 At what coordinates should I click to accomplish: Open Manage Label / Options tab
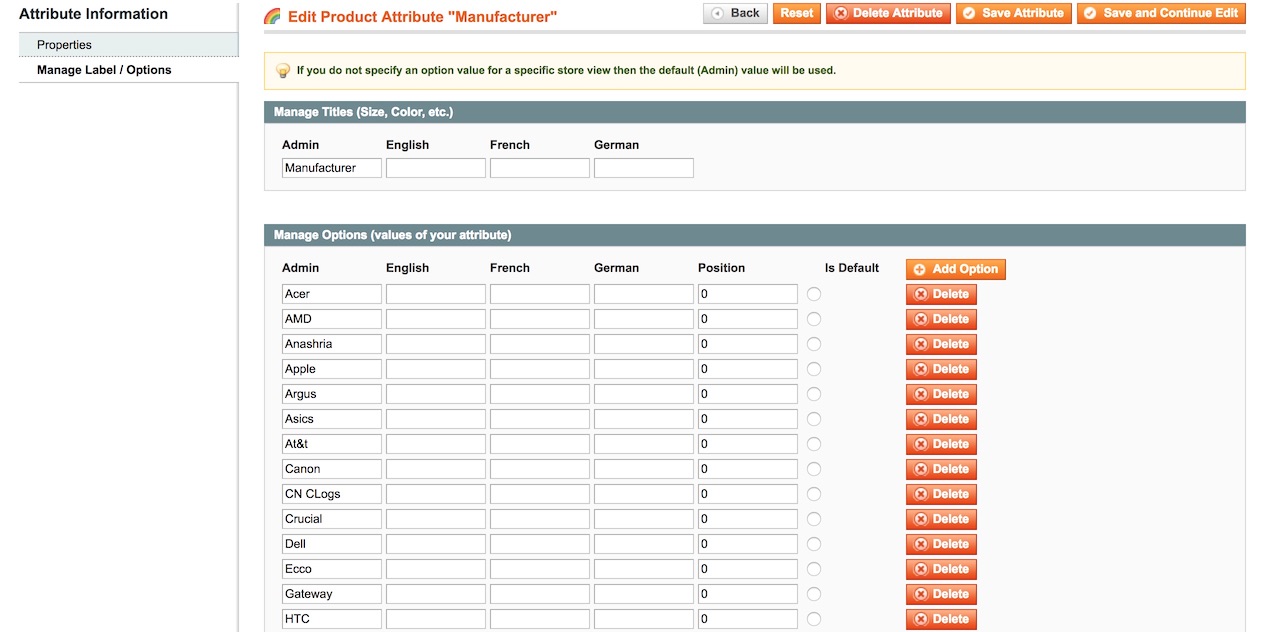click(x=129, y=70)
